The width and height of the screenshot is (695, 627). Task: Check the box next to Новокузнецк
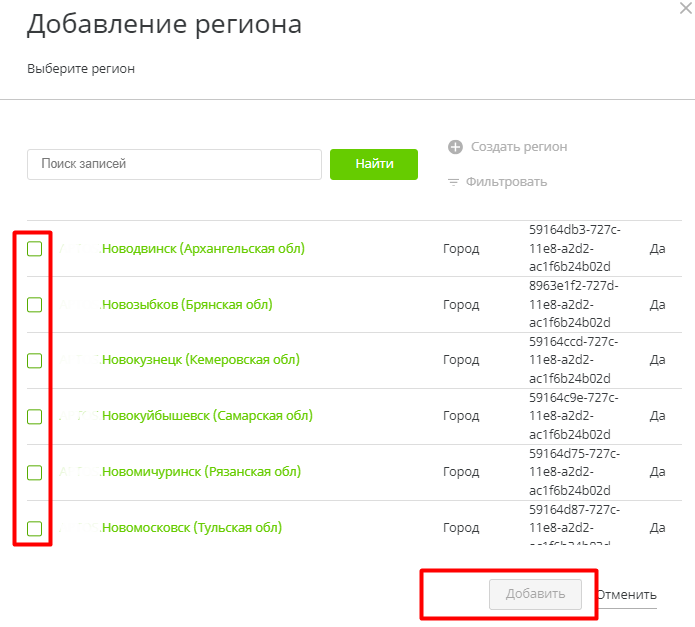35,361
